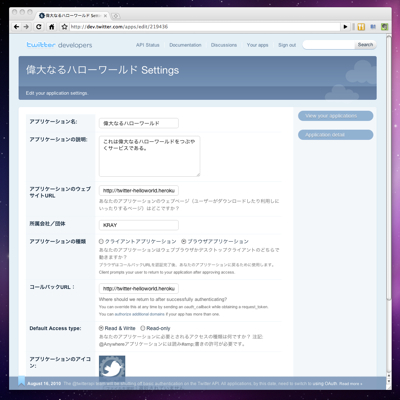Screen dimensions: 400x400
Task: Focus the search text field in header
Action: 329,45
